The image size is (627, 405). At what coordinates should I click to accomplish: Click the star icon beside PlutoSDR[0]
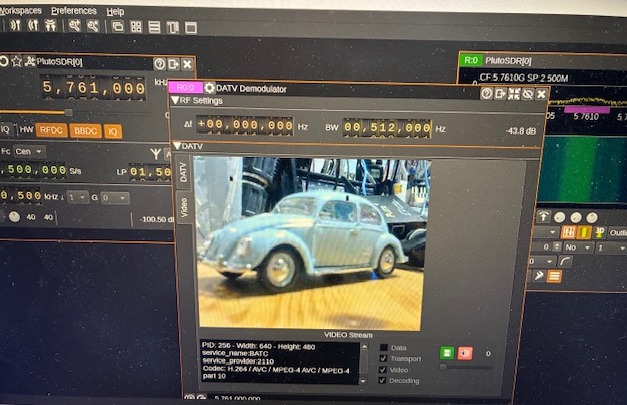[x=17, y=62]
